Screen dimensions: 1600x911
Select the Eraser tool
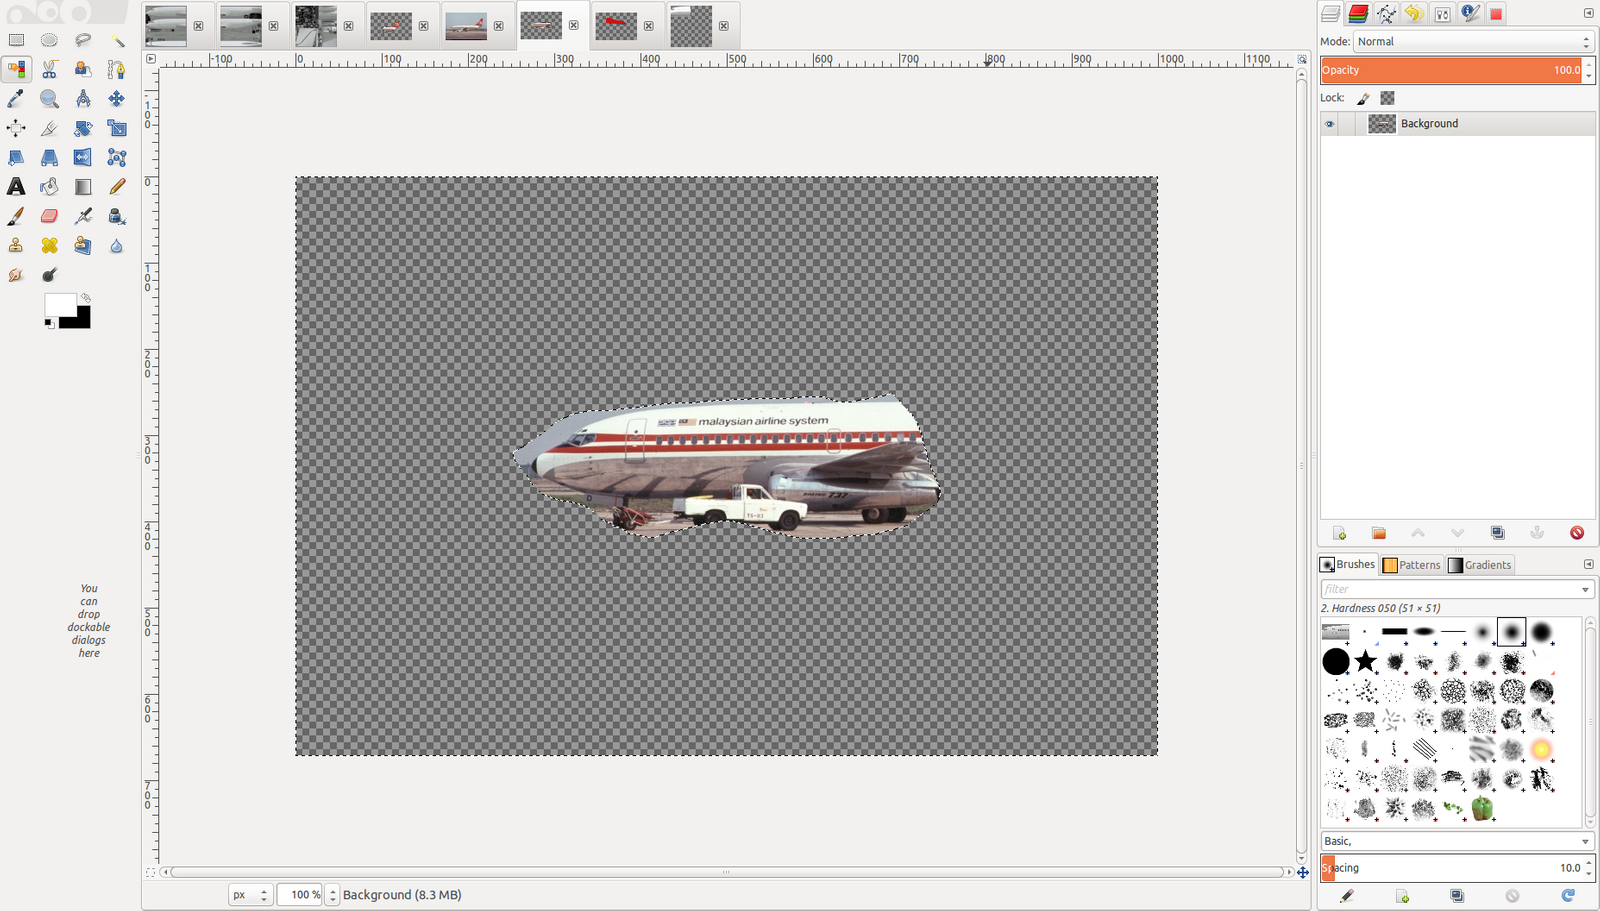(x=49, y=216)
